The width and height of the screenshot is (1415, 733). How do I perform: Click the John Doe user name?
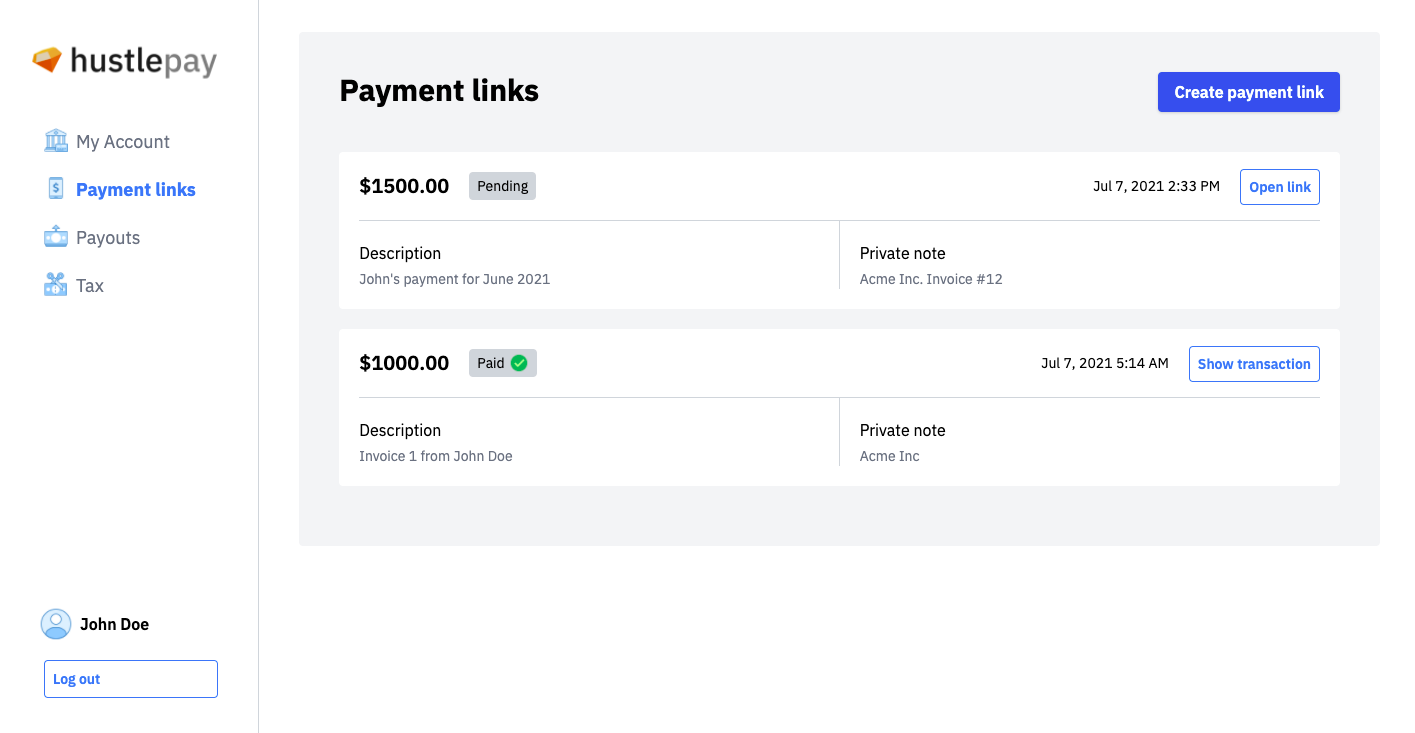tap(114, 624)
